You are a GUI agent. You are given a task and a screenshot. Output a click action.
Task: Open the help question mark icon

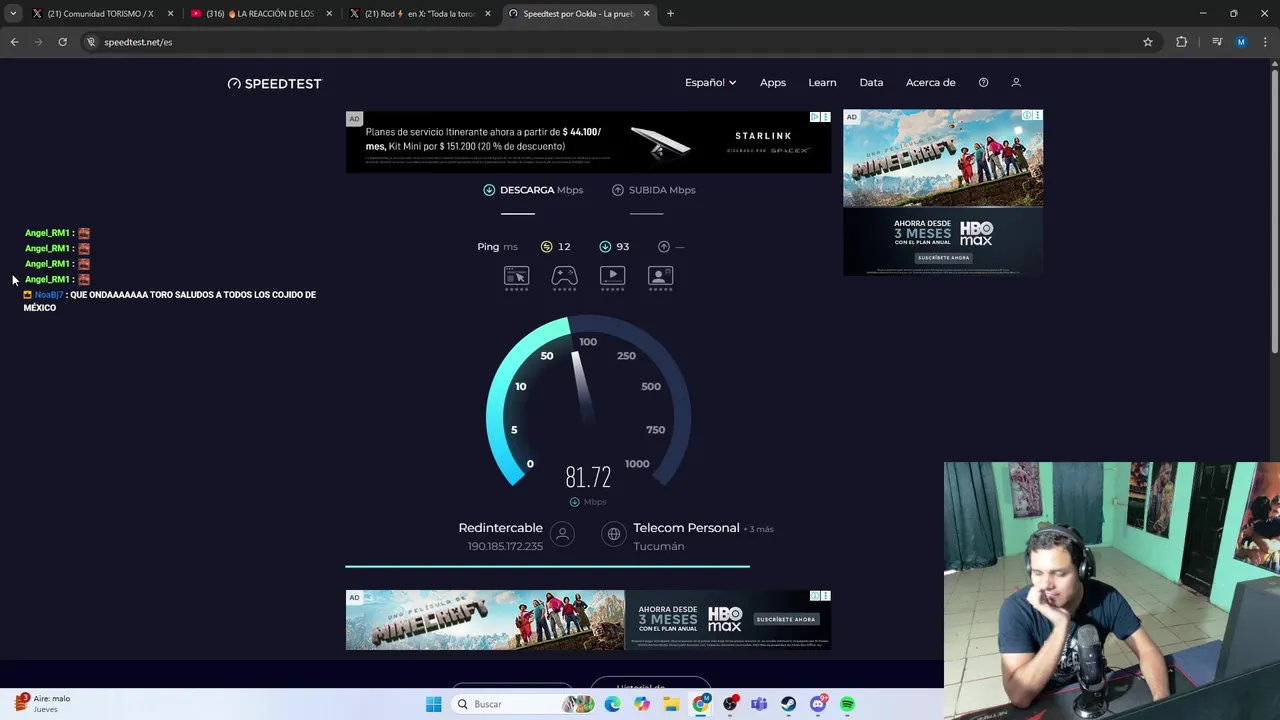tap(983, 83)
